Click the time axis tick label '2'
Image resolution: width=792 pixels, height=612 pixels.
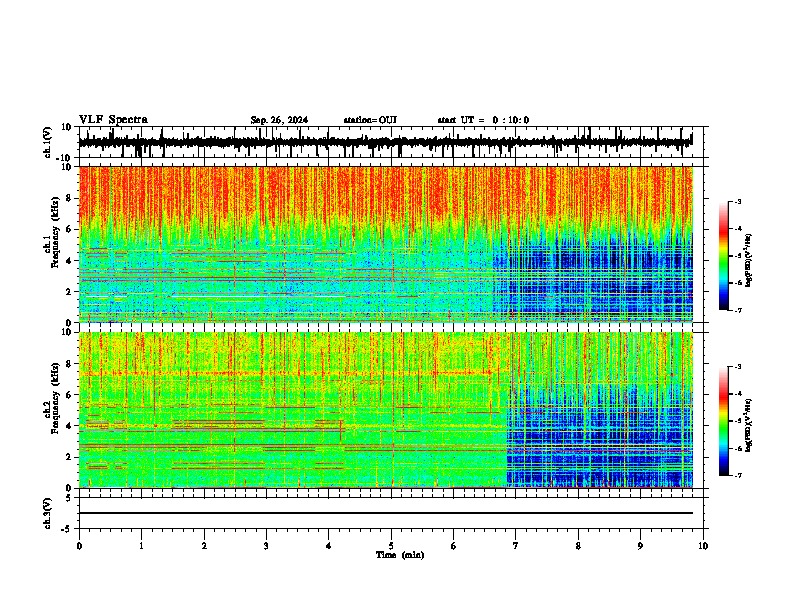pos(204,546)
